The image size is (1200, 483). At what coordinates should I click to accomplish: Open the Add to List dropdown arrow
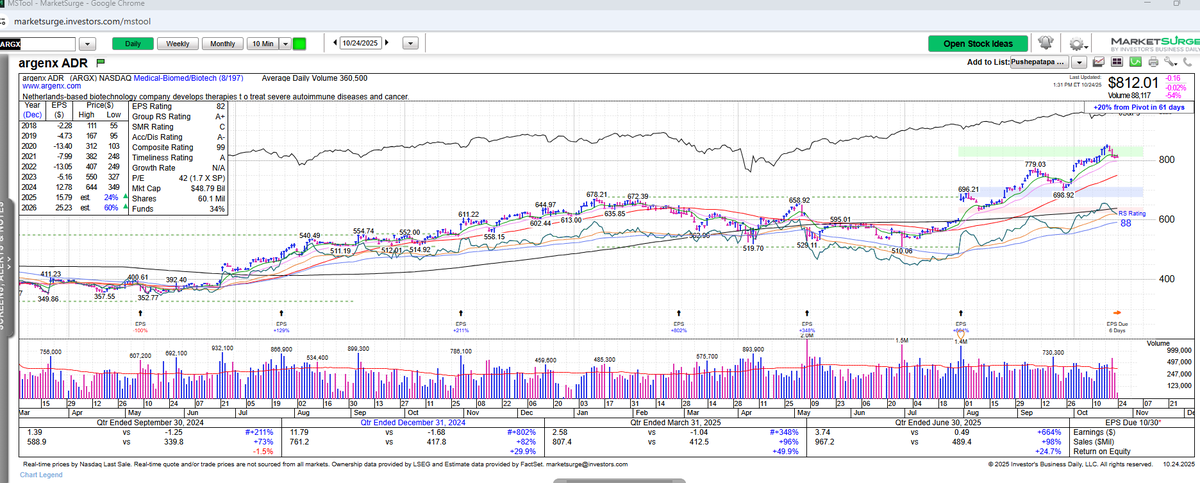pyautogui.click(x=1079, y=62)
